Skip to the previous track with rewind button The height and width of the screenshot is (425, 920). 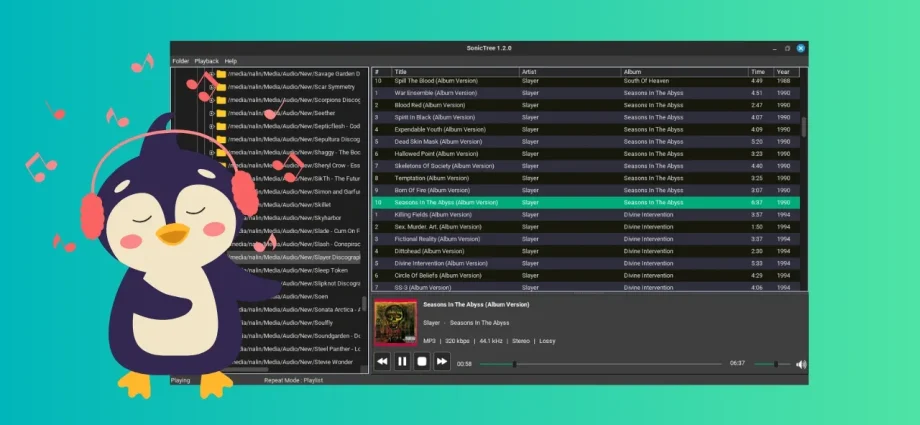[x=382, y=362]
